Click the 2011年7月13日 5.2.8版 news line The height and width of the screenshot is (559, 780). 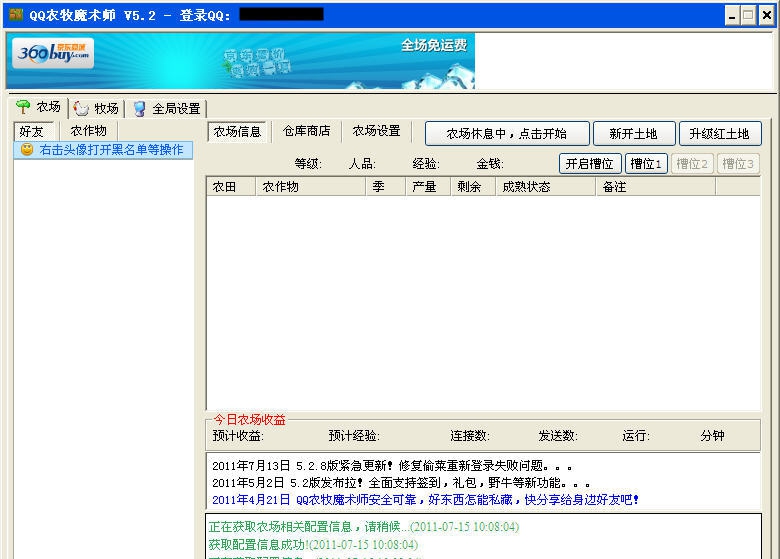pyautogui.click(x=392, y=466)
